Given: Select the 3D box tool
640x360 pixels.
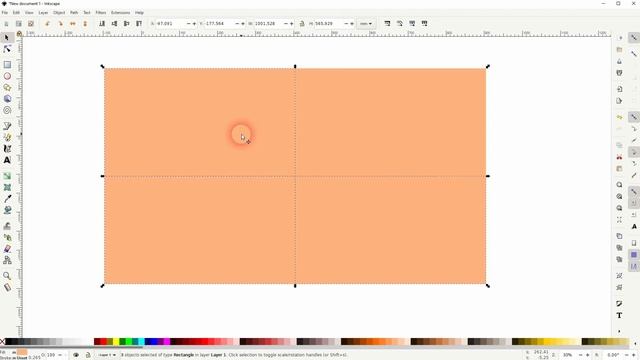Looking at the screenshot, I should 7,99.
